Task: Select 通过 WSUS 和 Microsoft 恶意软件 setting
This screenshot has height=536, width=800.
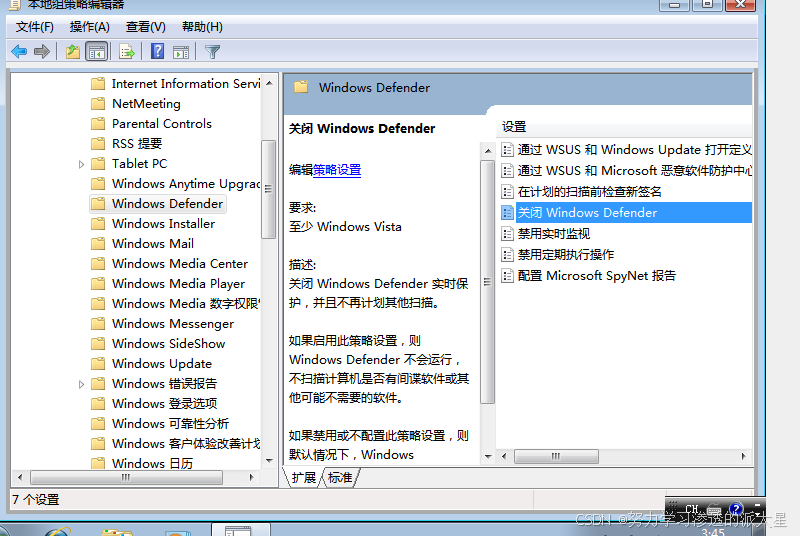Action: (634, 171)
